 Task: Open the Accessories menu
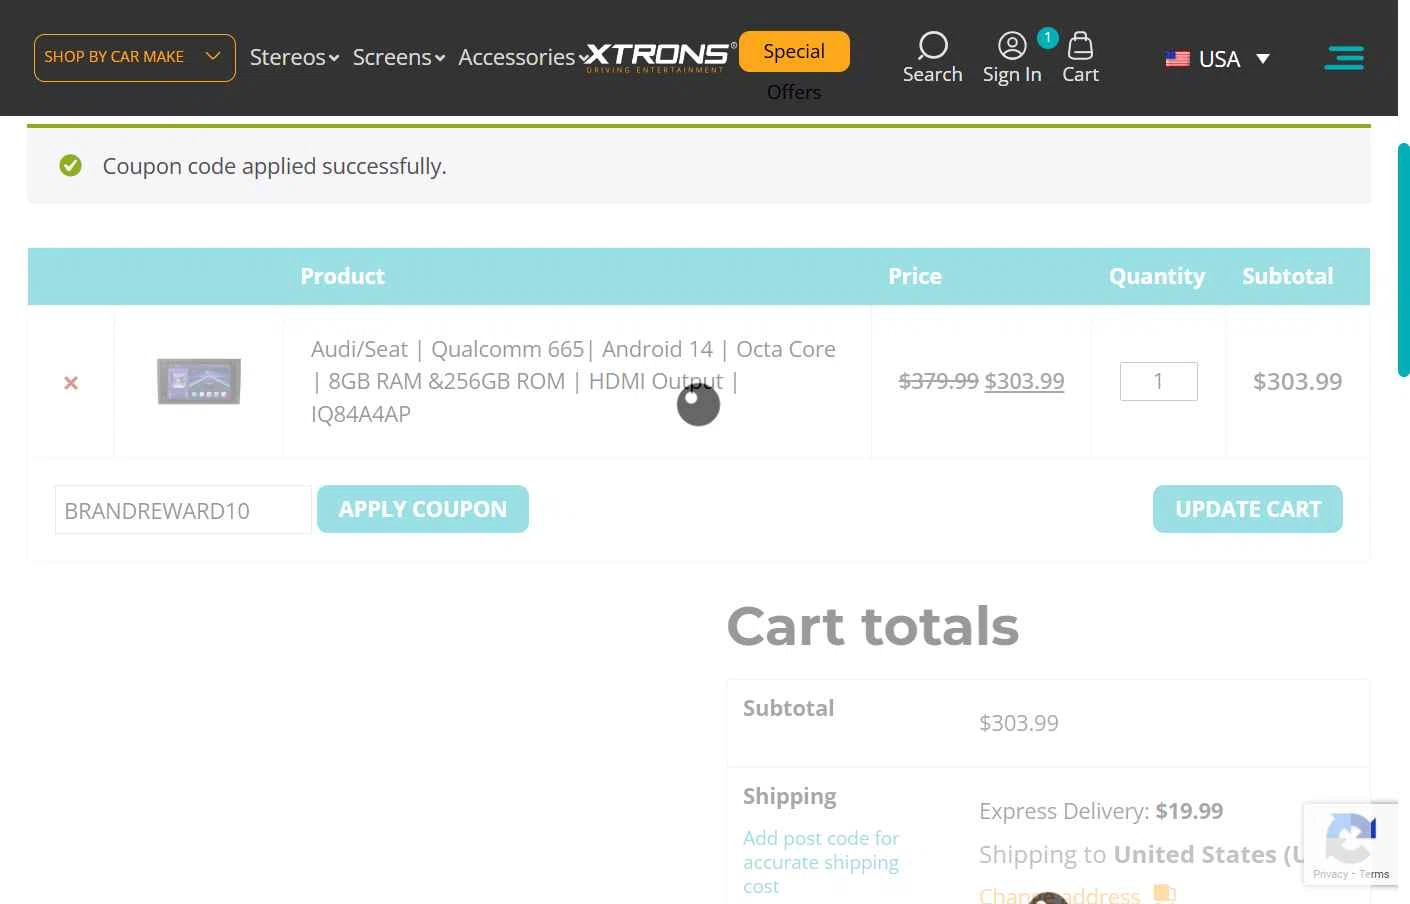(x=522, y=57)
